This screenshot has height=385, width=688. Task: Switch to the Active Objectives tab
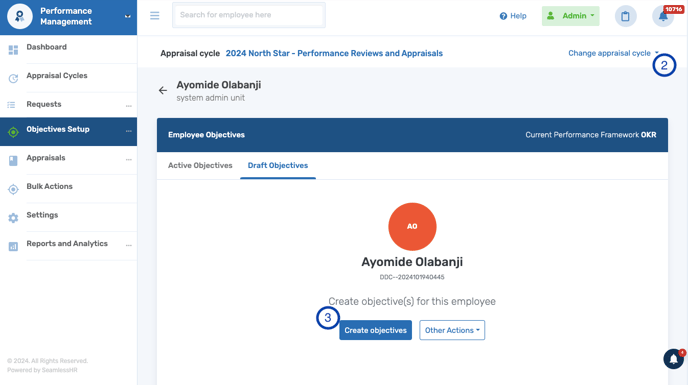point(200,166)
